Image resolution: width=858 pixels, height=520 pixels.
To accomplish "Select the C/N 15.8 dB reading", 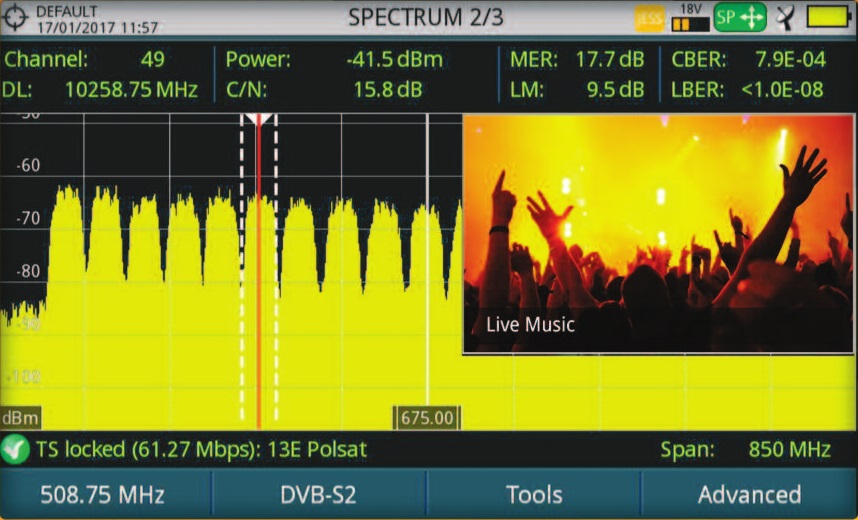I will tap(388, 90).
